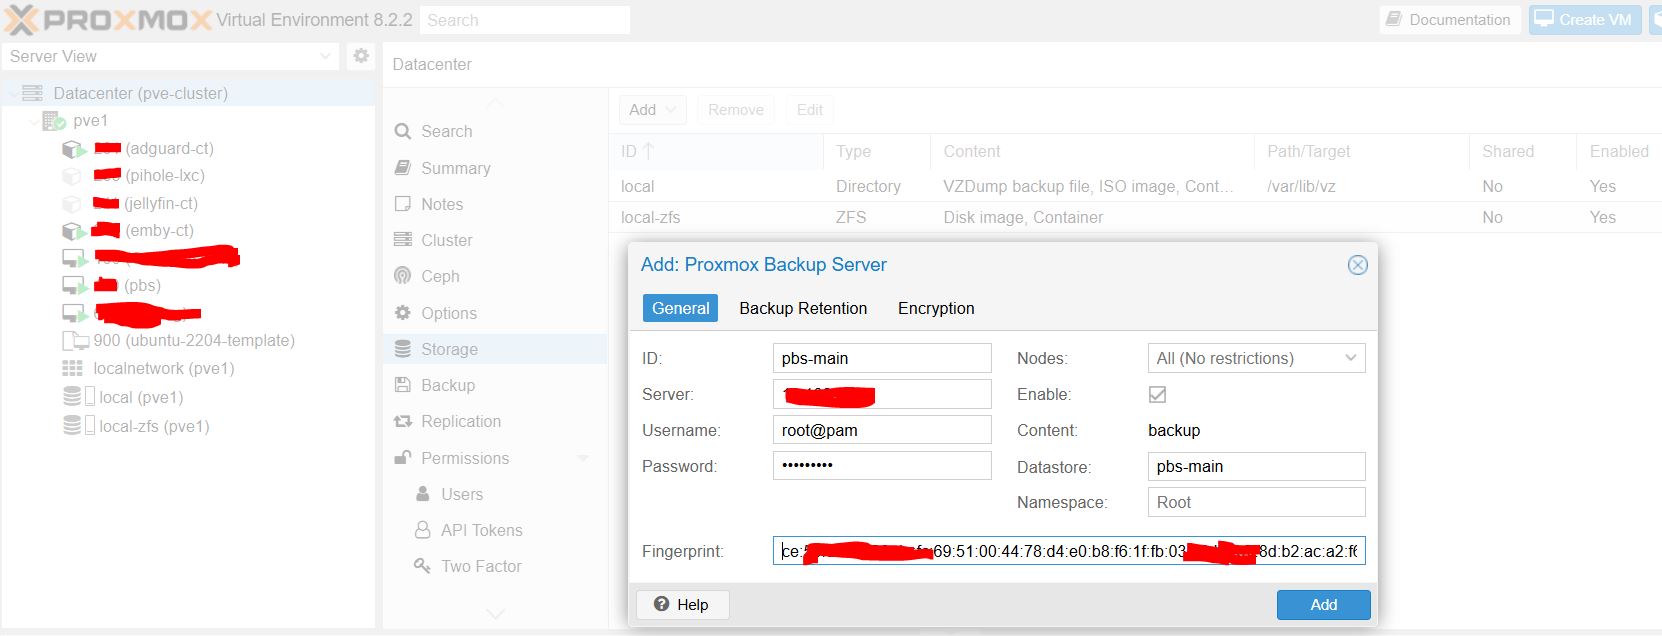Click the Notes page icon
This screenshot has height=636, width=1662.
[x=403, y=204]
